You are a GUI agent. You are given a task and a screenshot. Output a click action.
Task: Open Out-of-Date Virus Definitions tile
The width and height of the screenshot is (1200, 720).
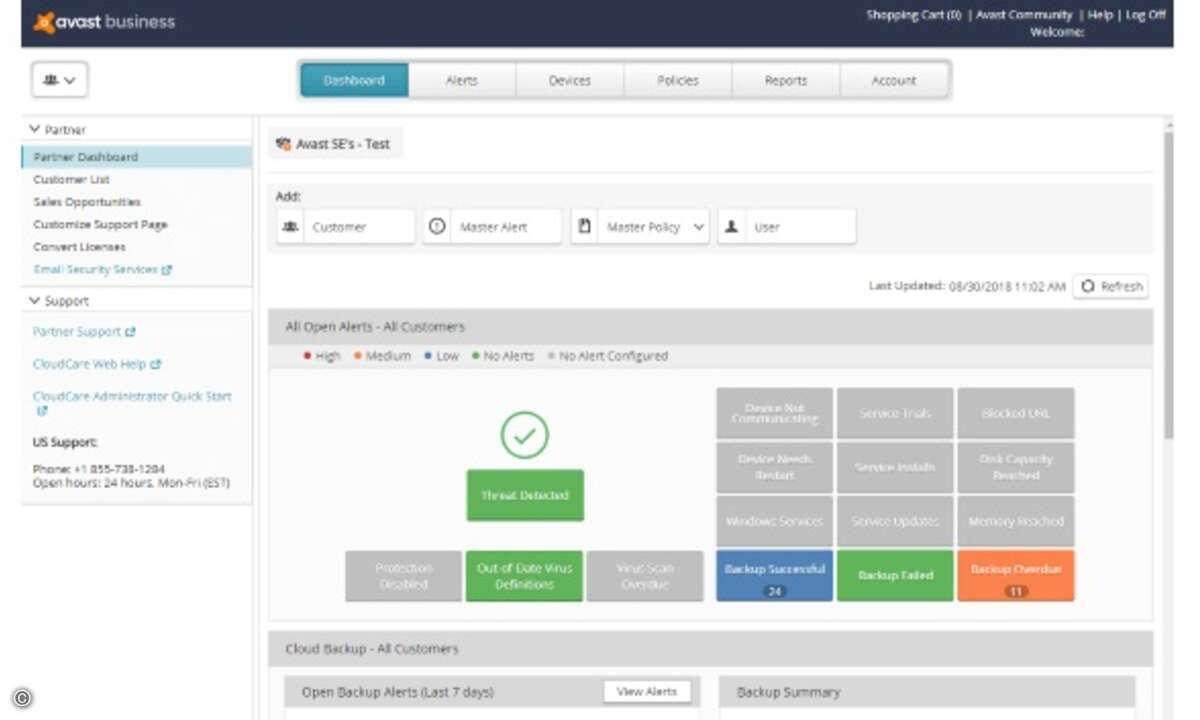coord(524,576)
